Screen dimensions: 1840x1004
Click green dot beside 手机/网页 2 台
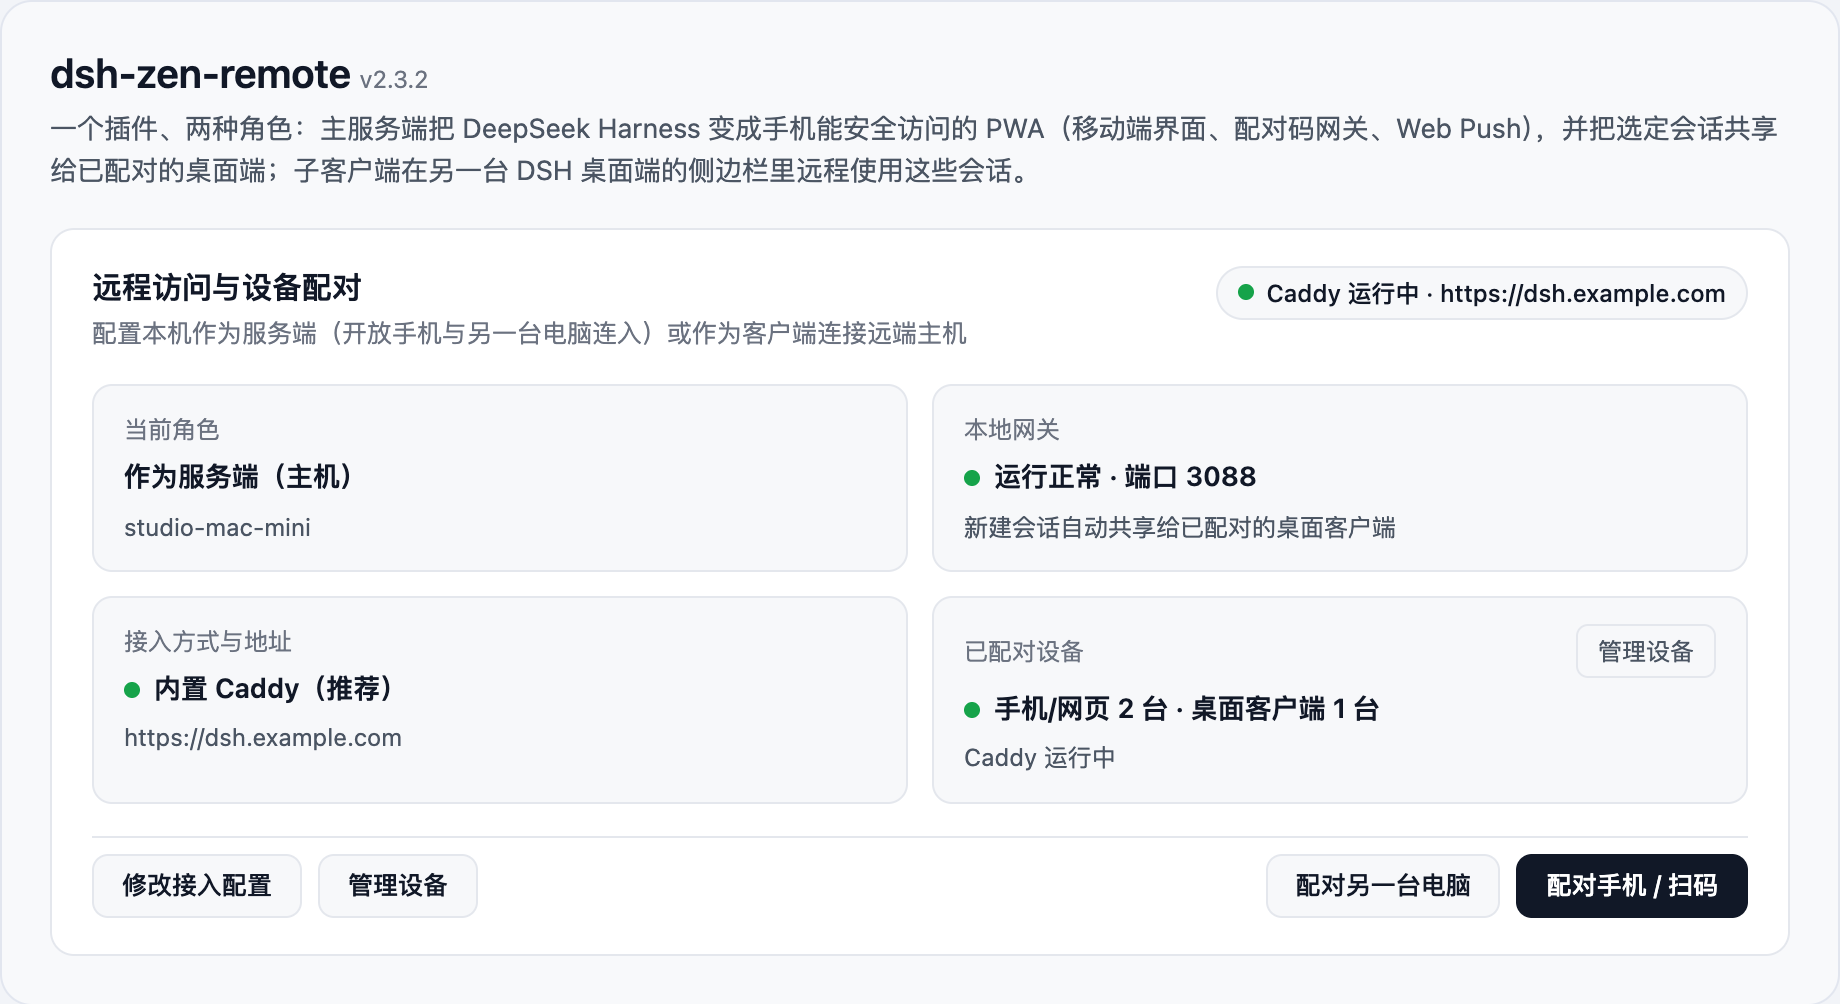pos(972,710)
